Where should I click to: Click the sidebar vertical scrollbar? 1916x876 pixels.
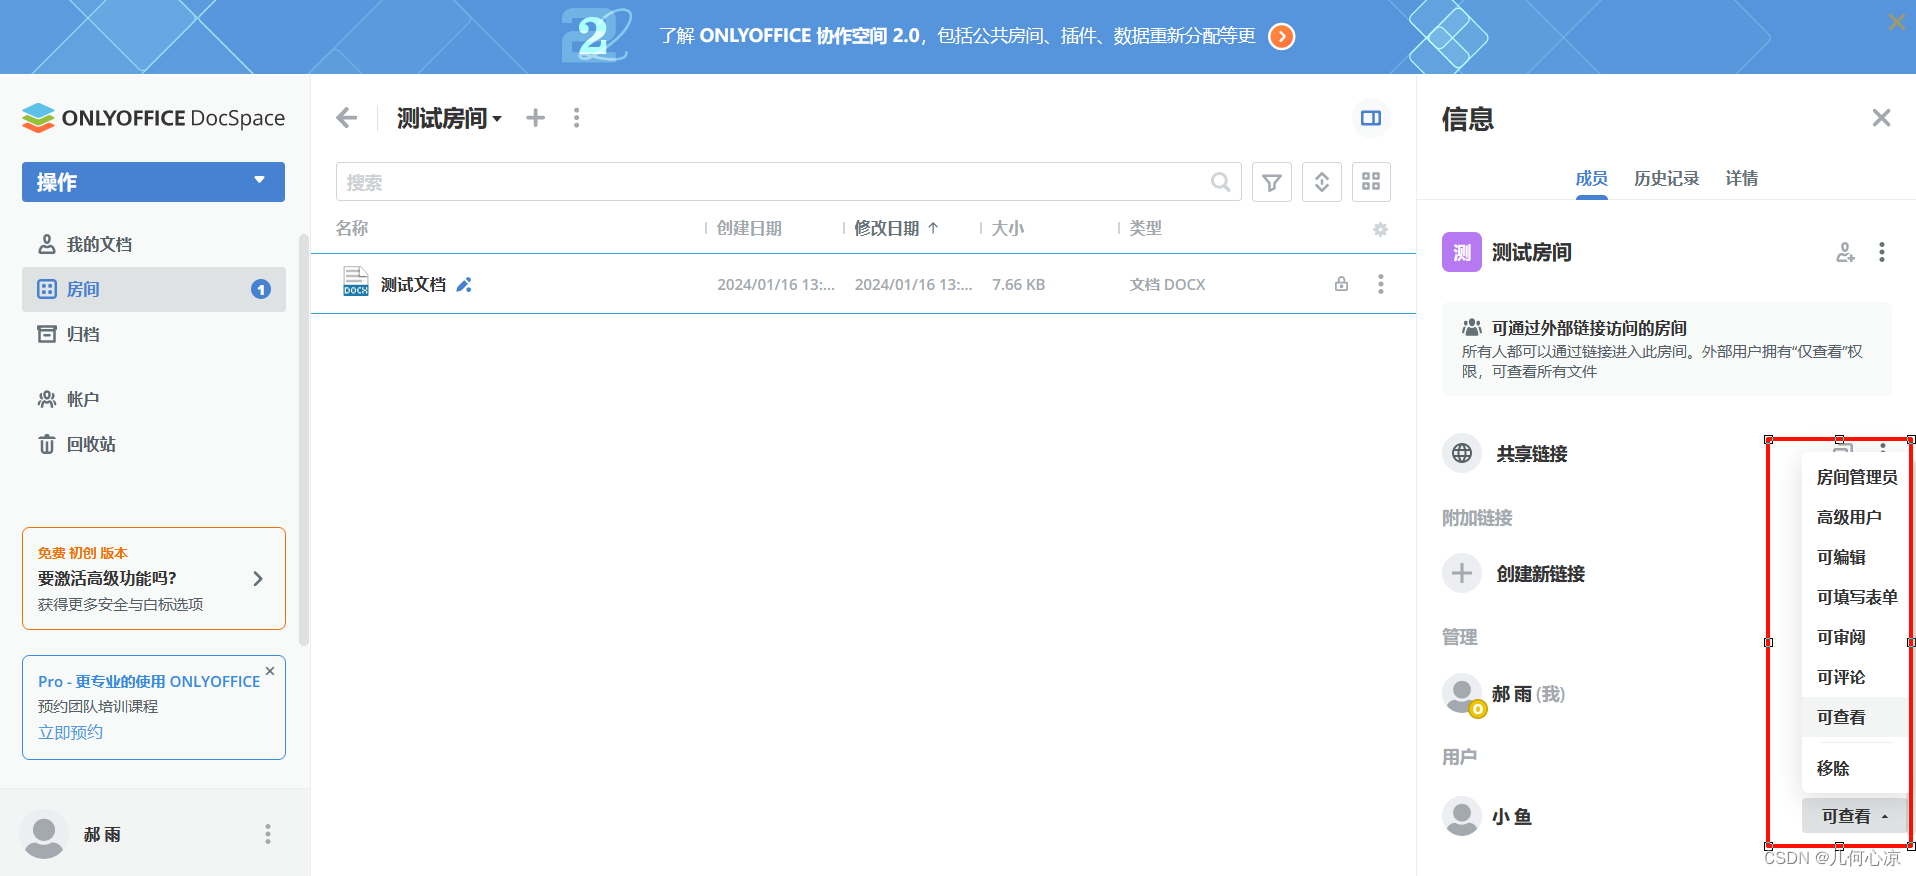point(304,440)
